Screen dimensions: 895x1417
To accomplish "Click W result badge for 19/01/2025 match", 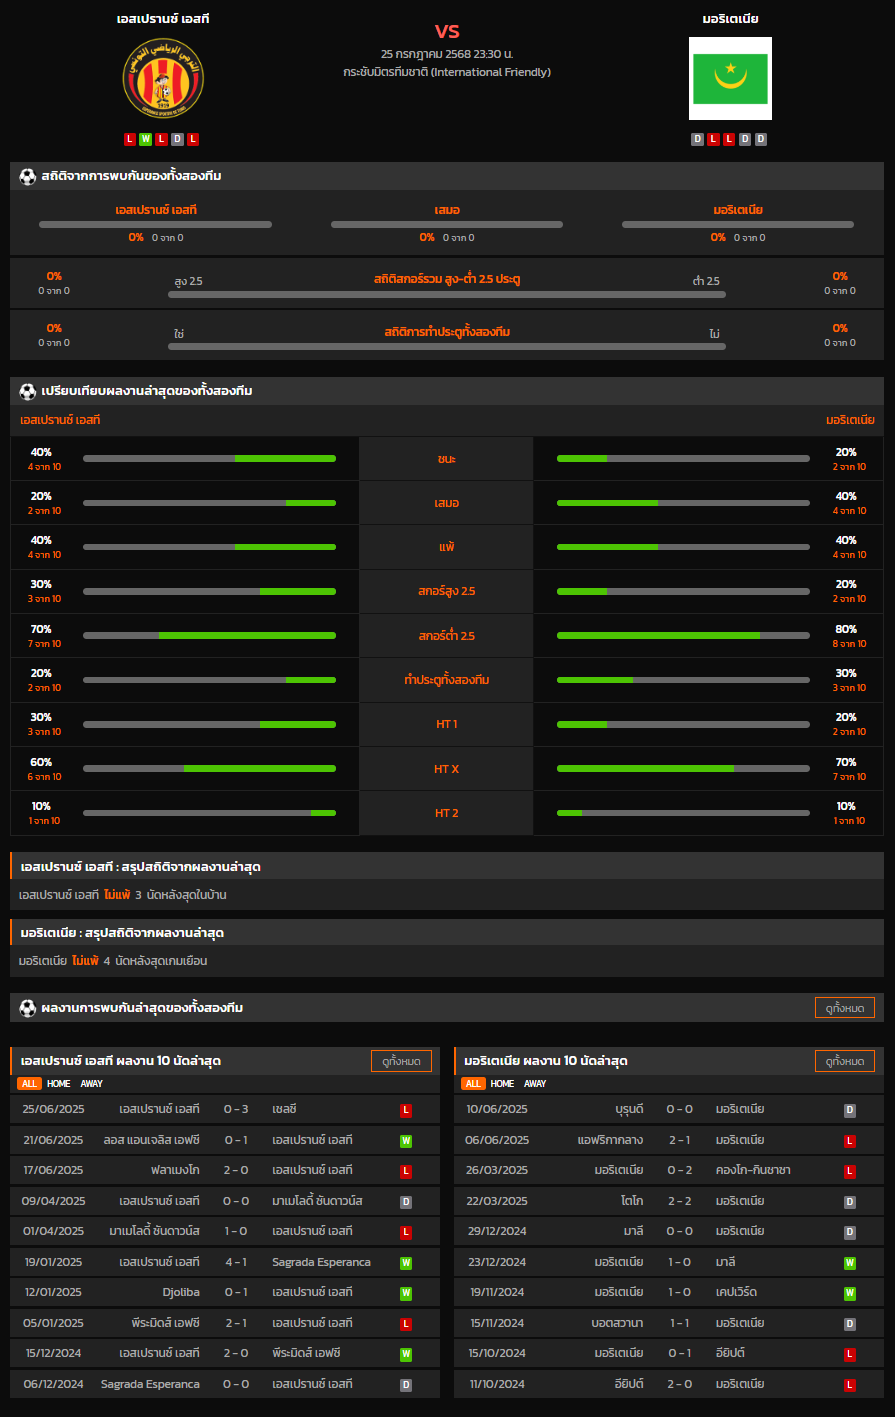I will pyautogui.click(x=406, y=1263).
